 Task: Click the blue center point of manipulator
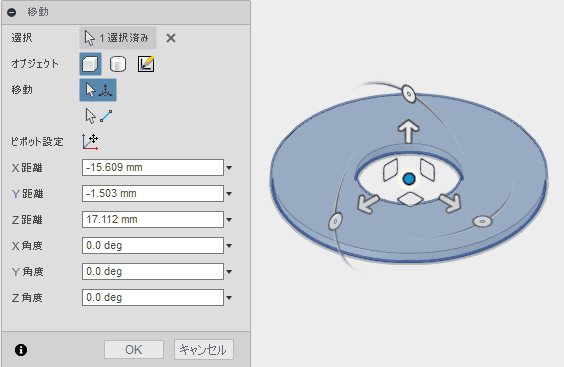(409, 179)
